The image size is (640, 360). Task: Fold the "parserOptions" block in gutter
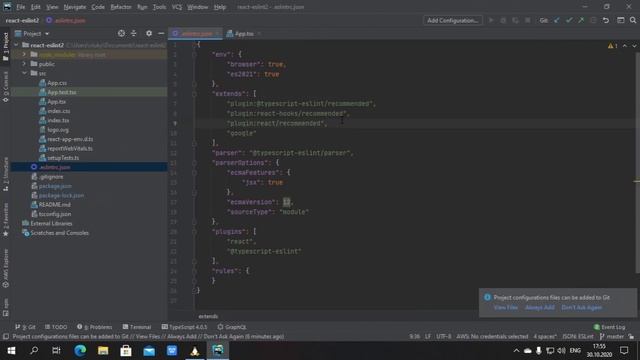coord(194,163)
